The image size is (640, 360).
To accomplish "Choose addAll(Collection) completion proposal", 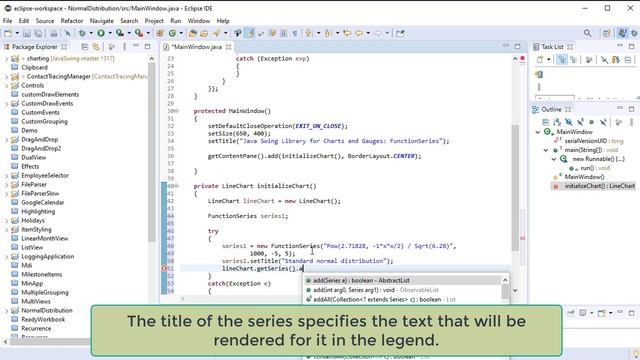I will [x=403, y=299].
